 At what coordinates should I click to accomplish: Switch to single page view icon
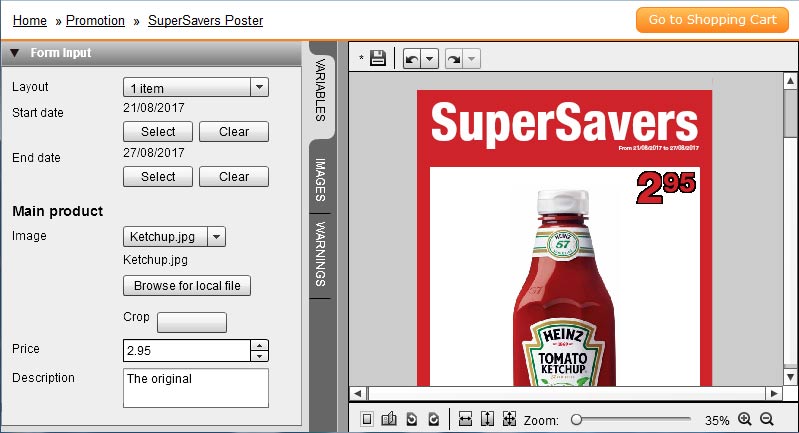coord(366,419)
